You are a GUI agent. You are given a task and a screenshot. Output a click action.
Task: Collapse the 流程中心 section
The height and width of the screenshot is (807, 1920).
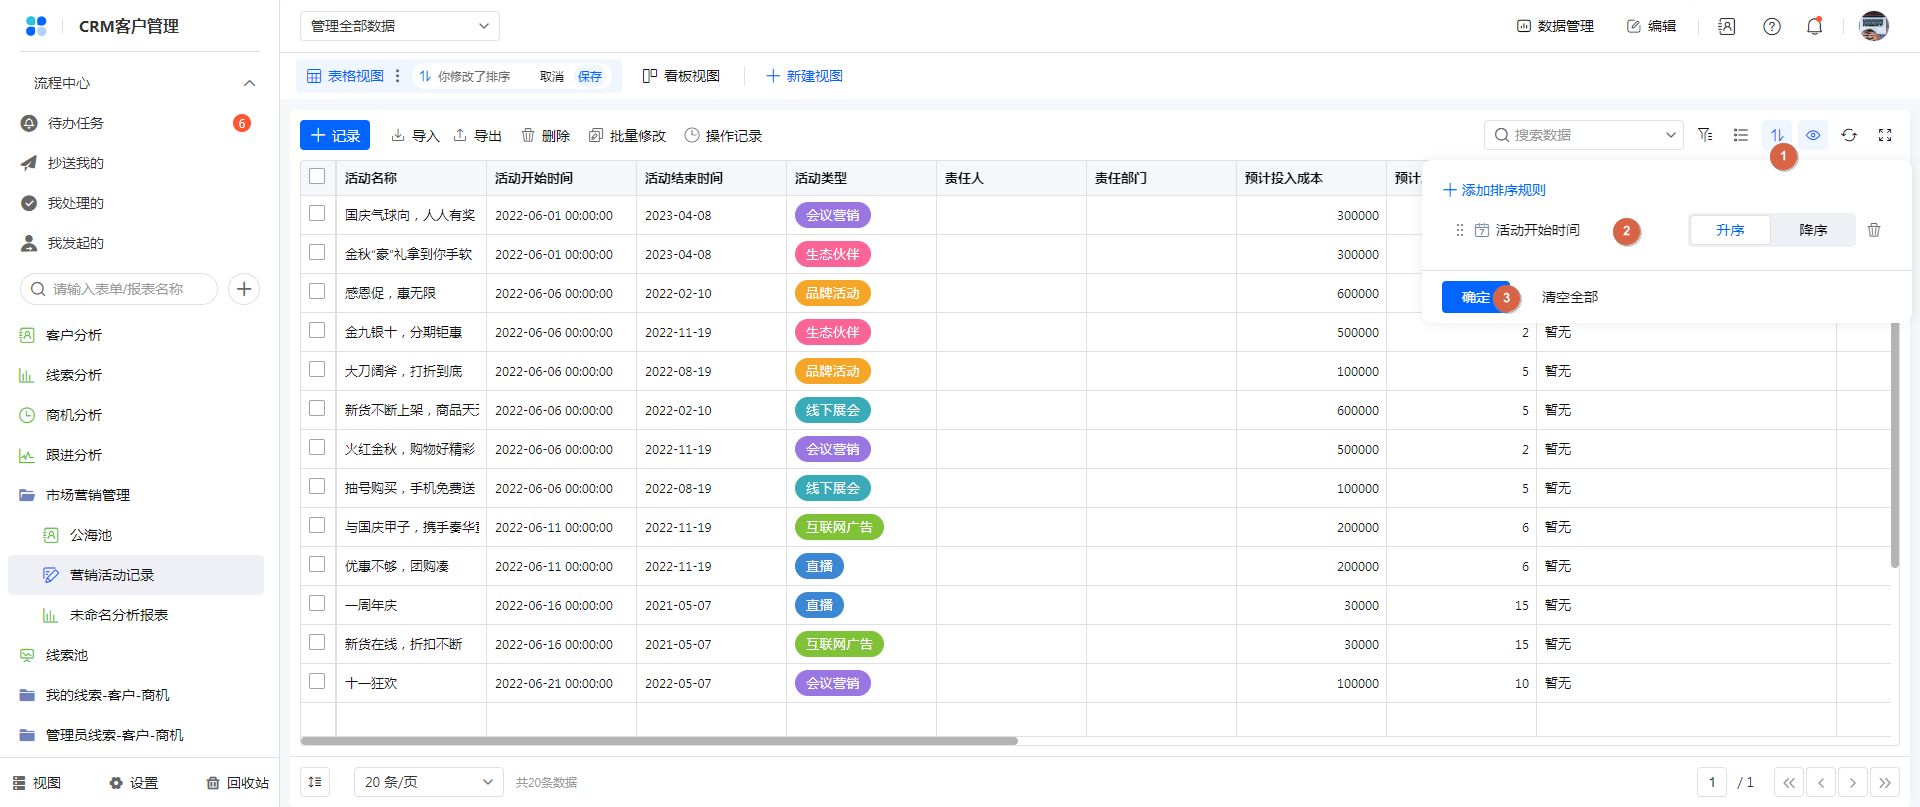coord(249,83)
